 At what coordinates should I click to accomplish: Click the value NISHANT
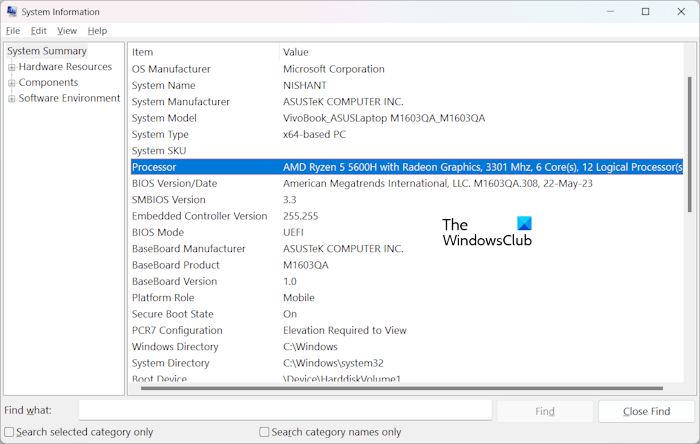pos(305,85)
